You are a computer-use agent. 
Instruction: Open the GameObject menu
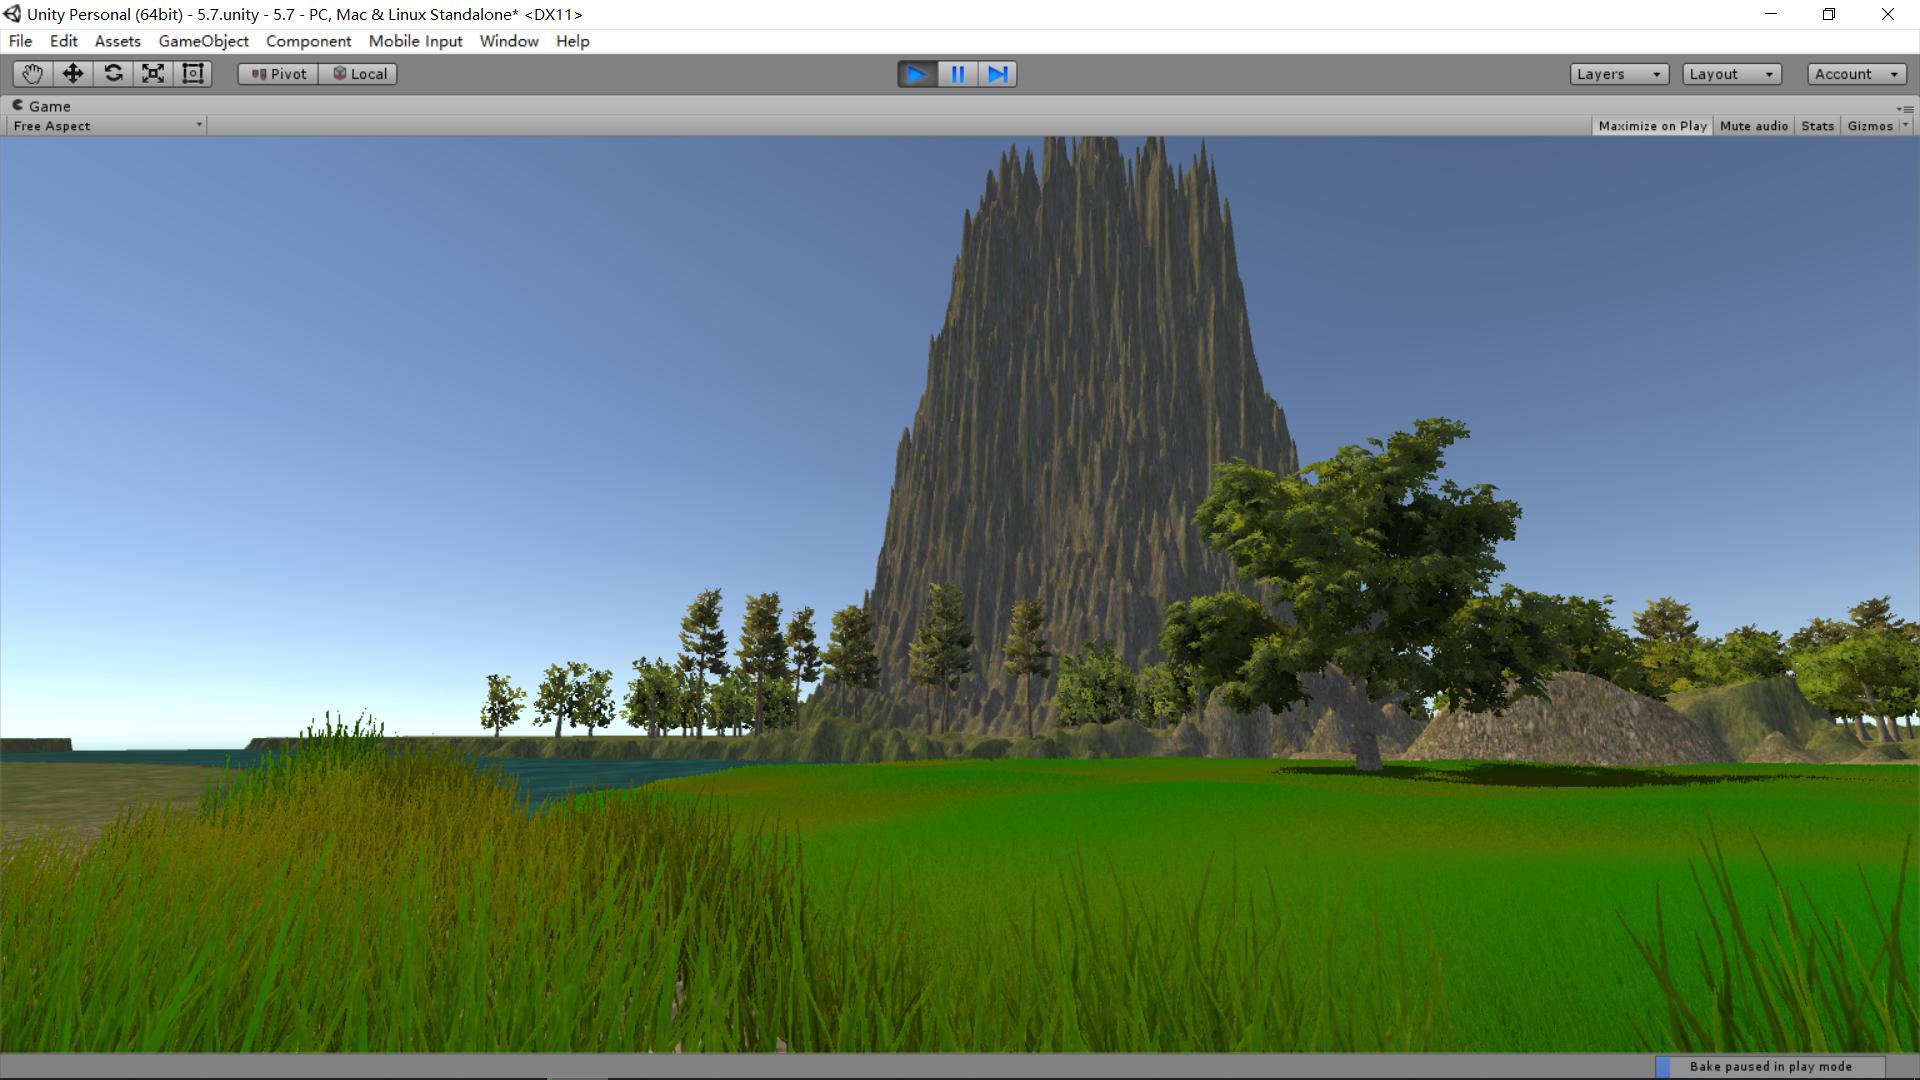203,41
